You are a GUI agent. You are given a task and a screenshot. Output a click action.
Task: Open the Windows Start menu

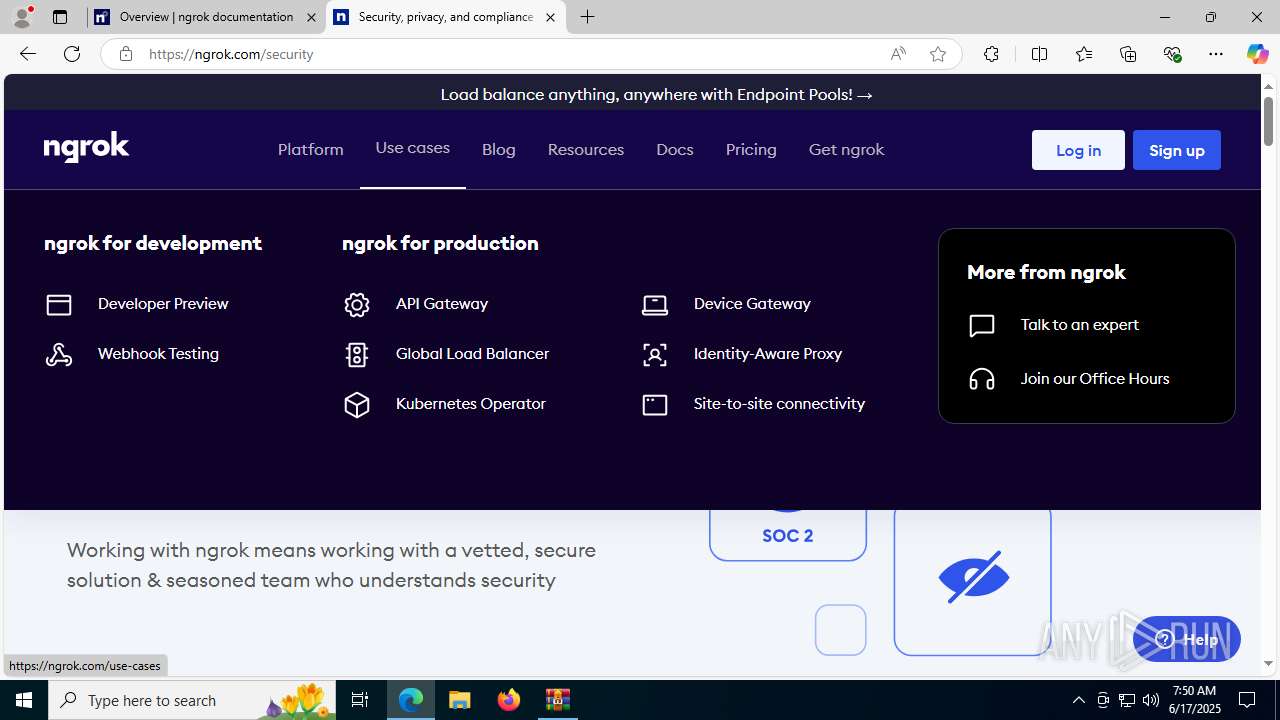click(x=24, y=700)
